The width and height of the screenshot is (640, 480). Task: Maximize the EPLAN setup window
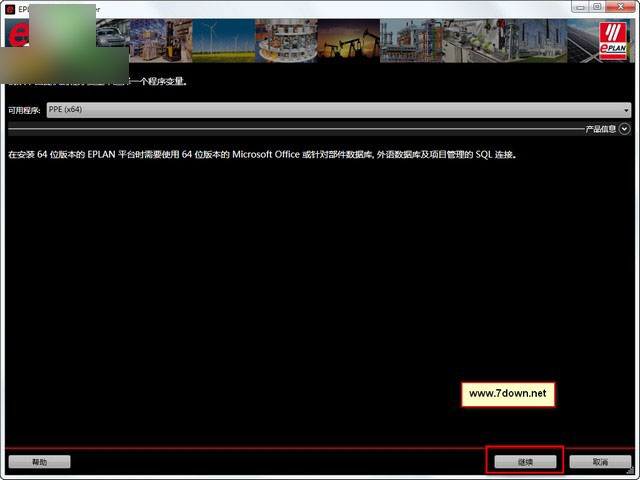pos(597,7)
